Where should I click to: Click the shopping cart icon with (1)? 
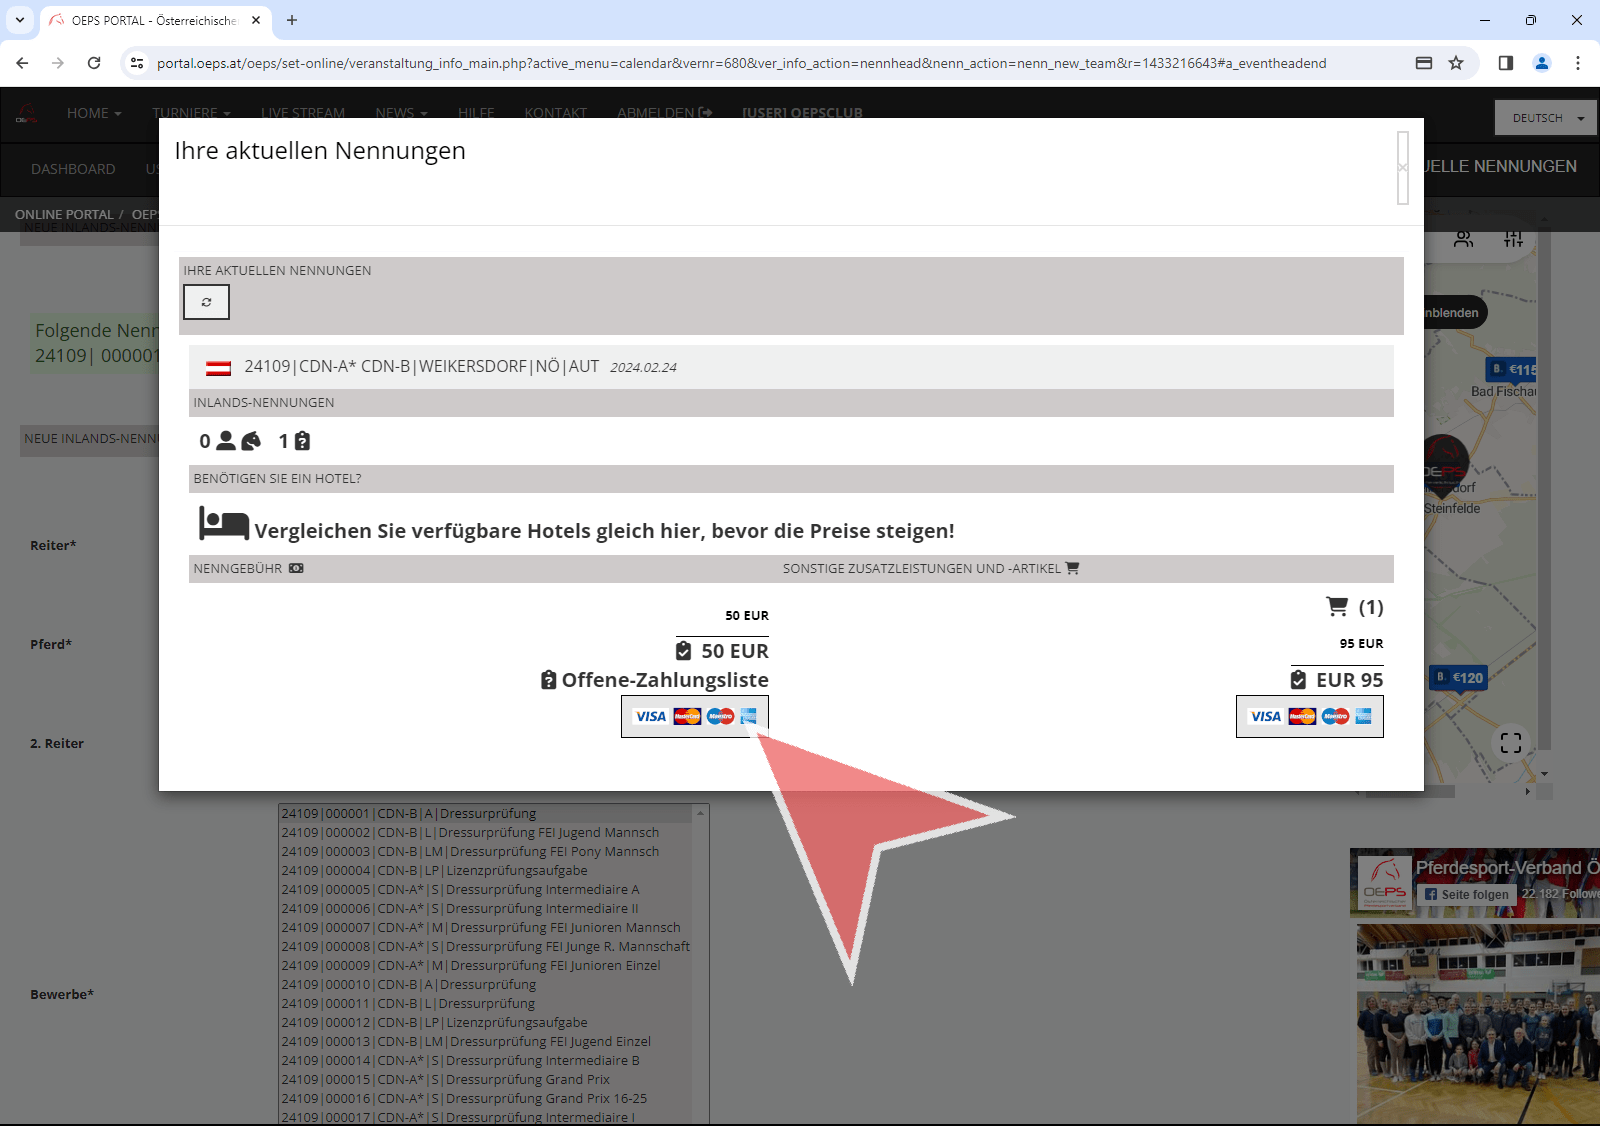coord(1337,606)
